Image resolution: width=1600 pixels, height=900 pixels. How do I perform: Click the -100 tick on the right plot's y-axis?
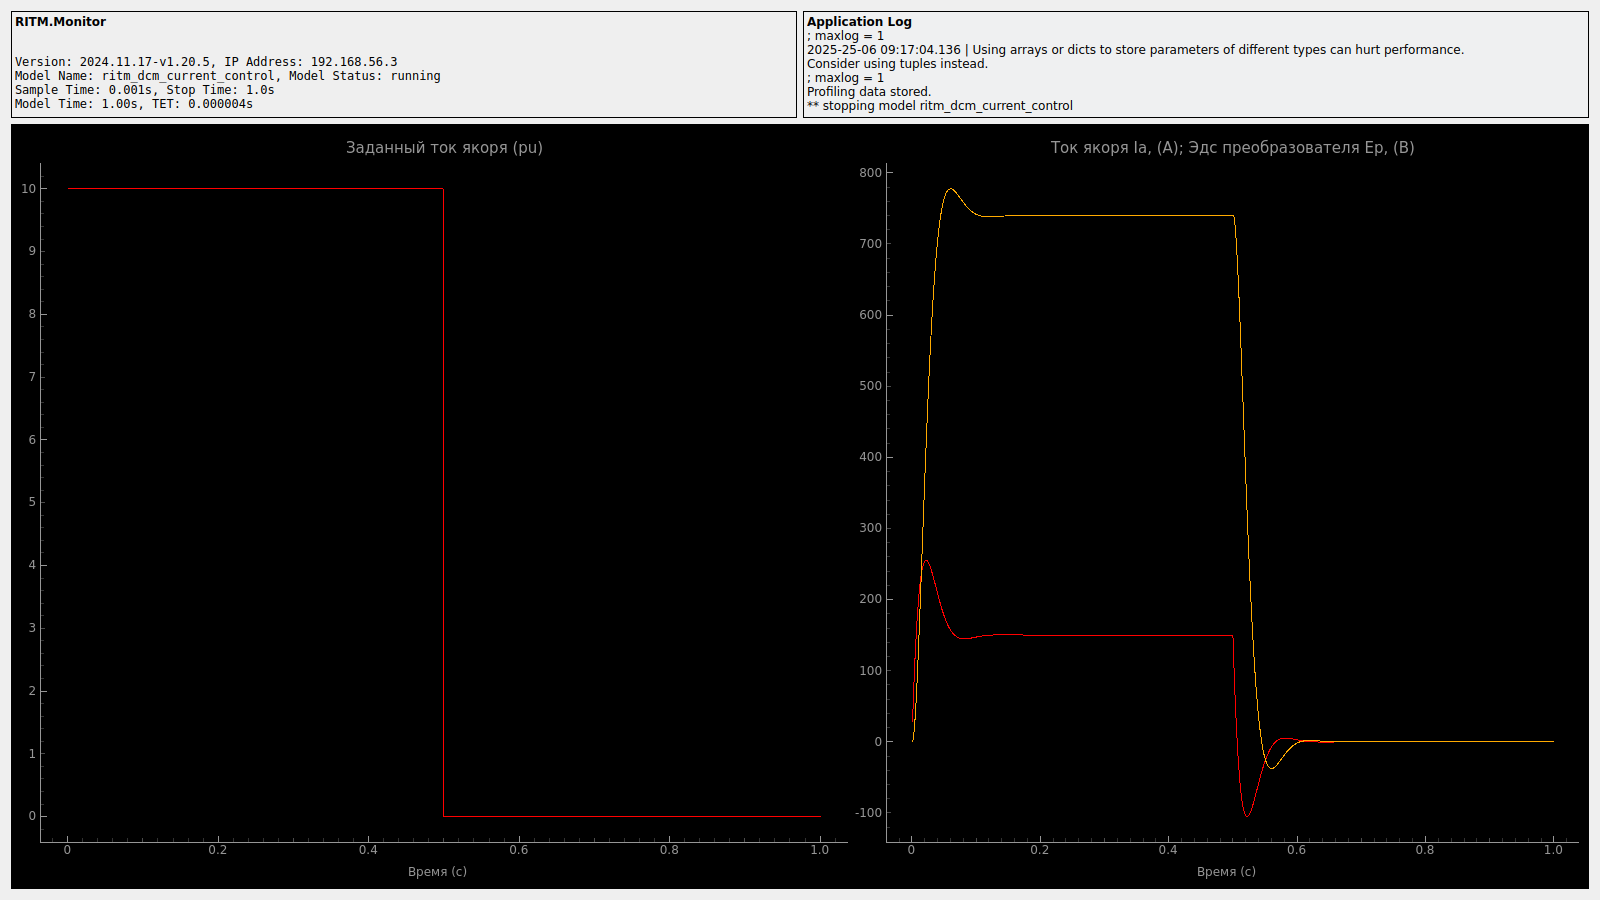click(868, 813)
